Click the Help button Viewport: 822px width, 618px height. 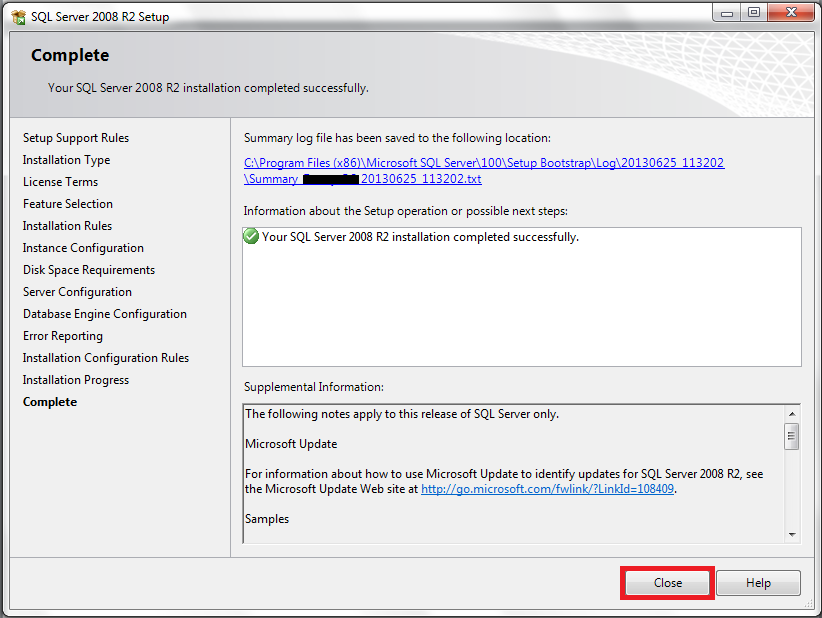[758, 583]
